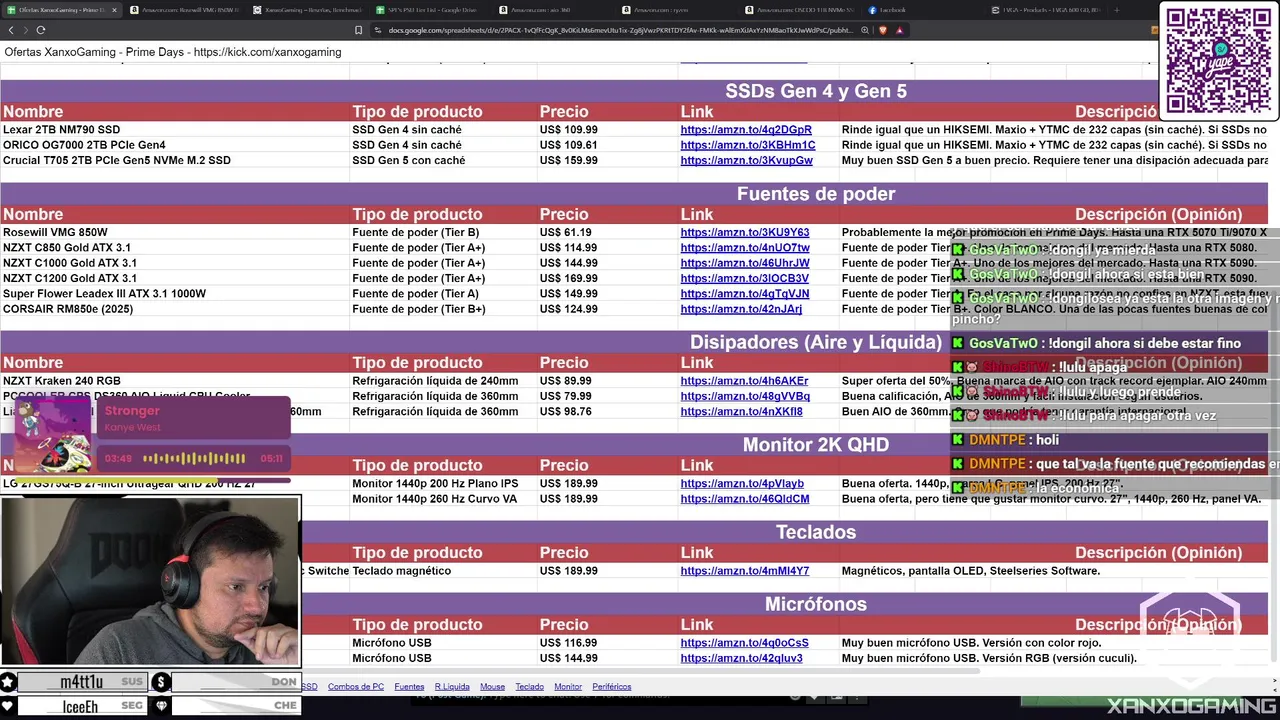Open the NZXT C1000 link amzn.to/46UhrJW
This screenshot has width=1280, height=720.
click(745, 263)
